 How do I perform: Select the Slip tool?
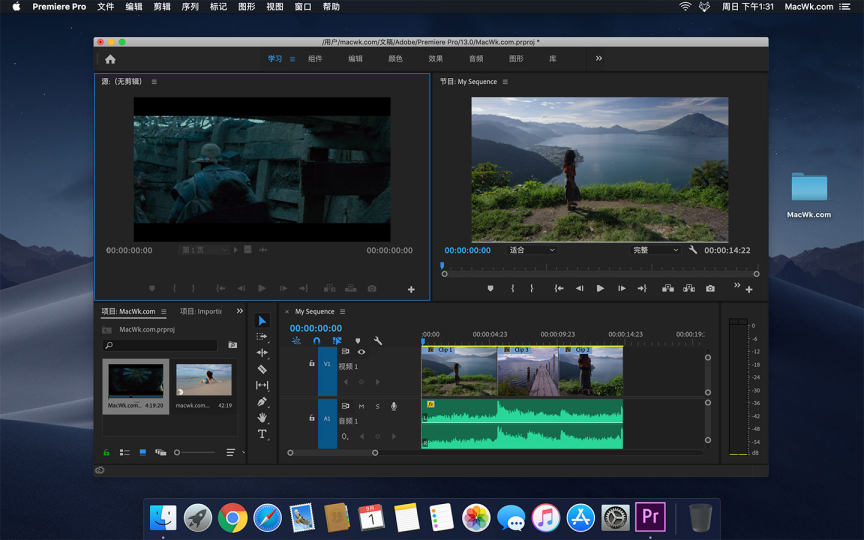tap(262, 385)
